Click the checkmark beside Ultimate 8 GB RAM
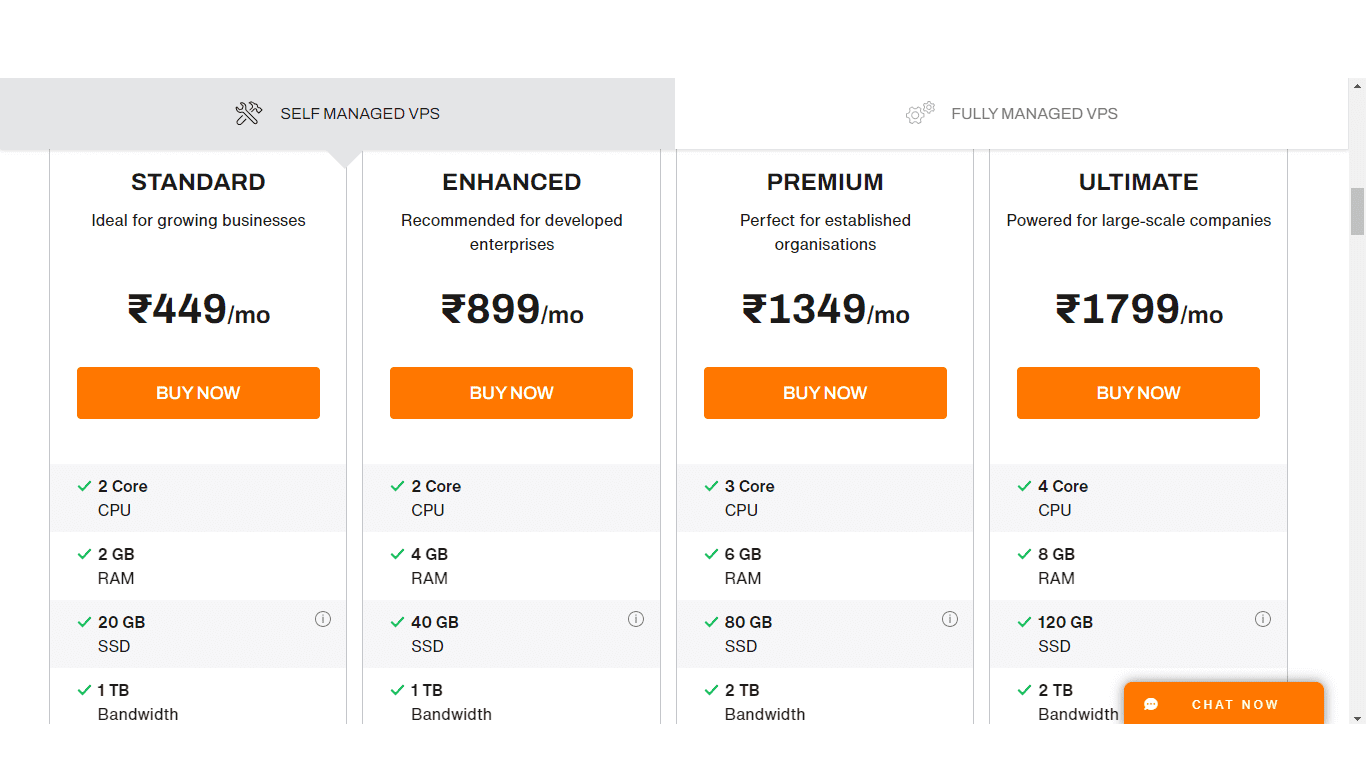The height and width of the screenshot is (768, 1366). tap(1024, 554)
